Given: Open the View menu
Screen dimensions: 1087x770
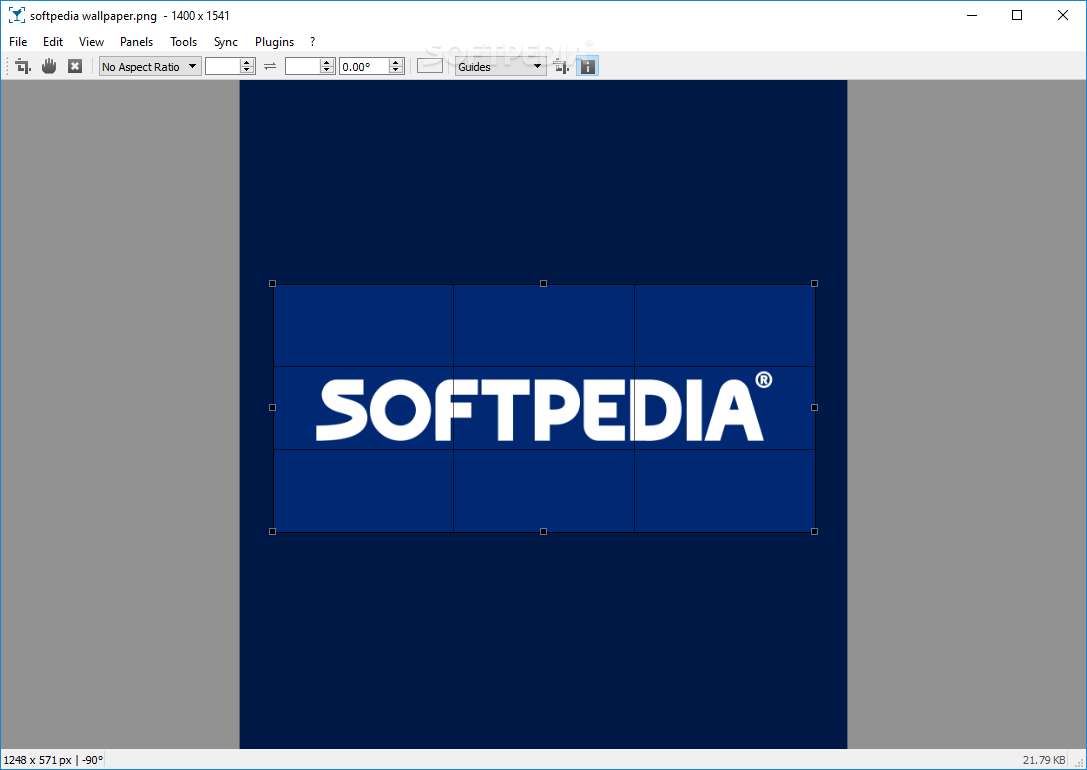Looking at the screenshot, I should 91,42.
